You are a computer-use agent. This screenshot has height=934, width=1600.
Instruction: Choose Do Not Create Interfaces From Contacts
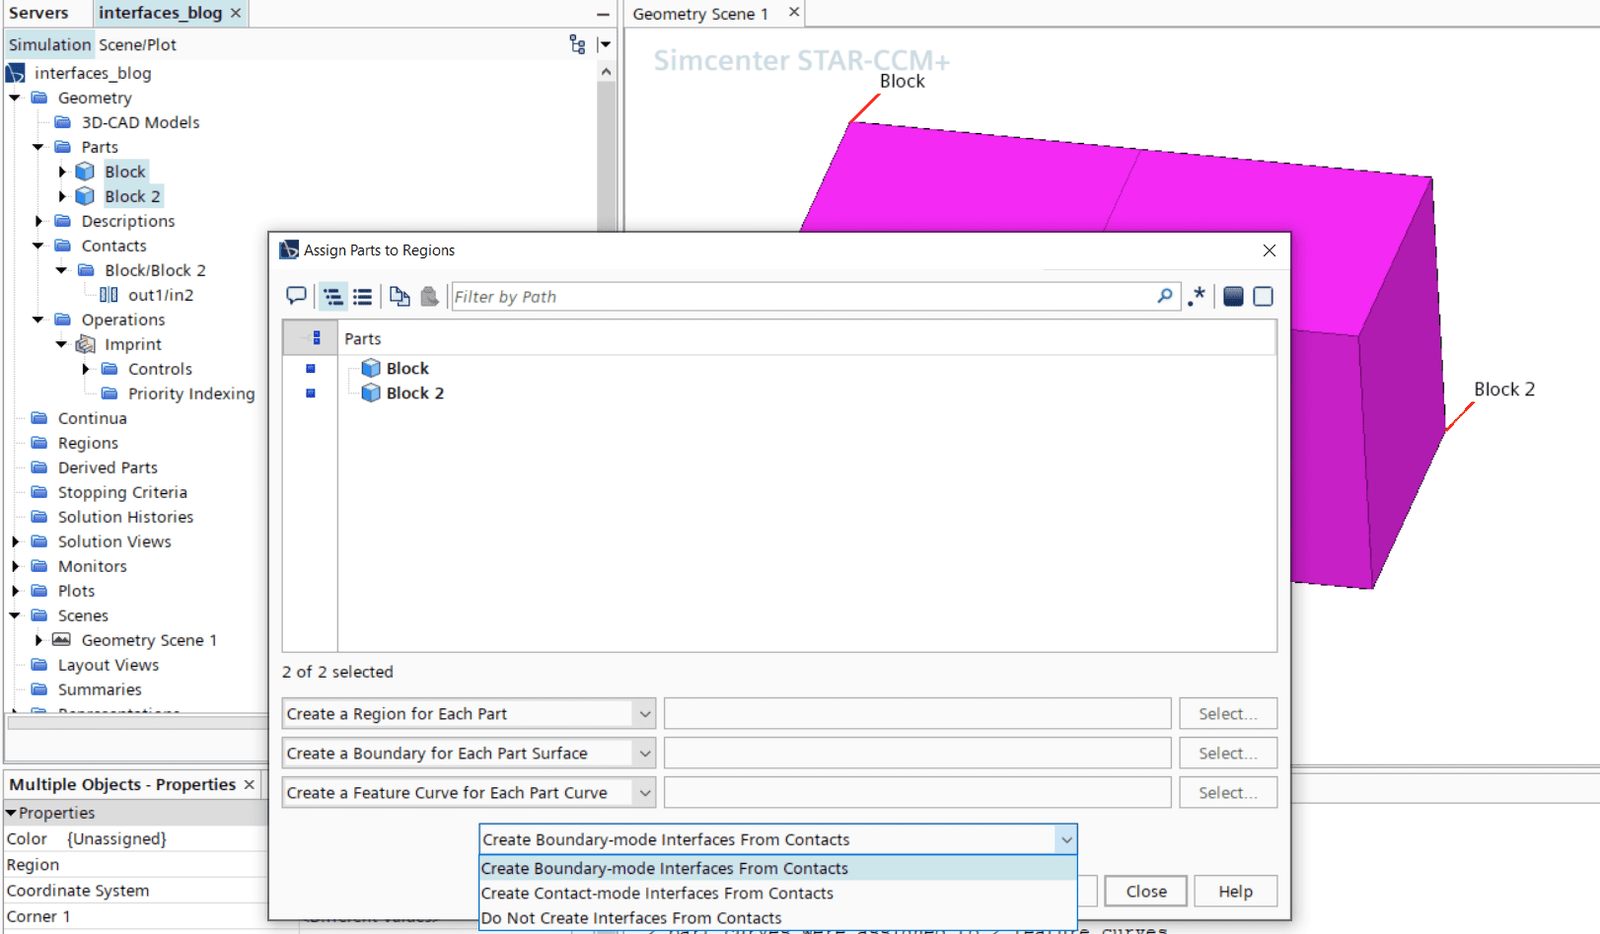(x=778, y=918)
